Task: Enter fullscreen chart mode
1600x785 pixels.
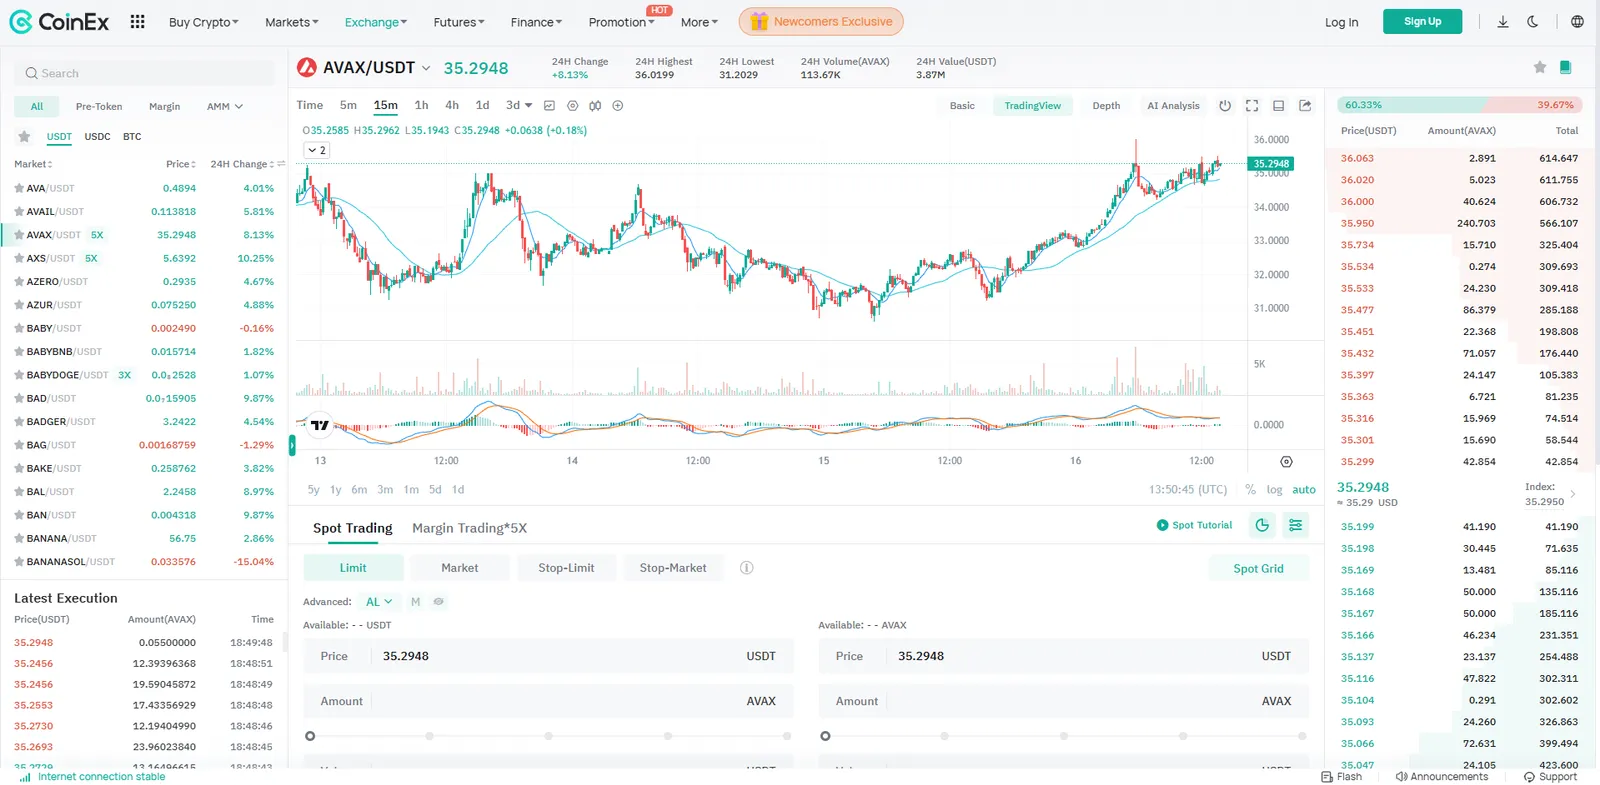Action: click(x=1252, y=105)
